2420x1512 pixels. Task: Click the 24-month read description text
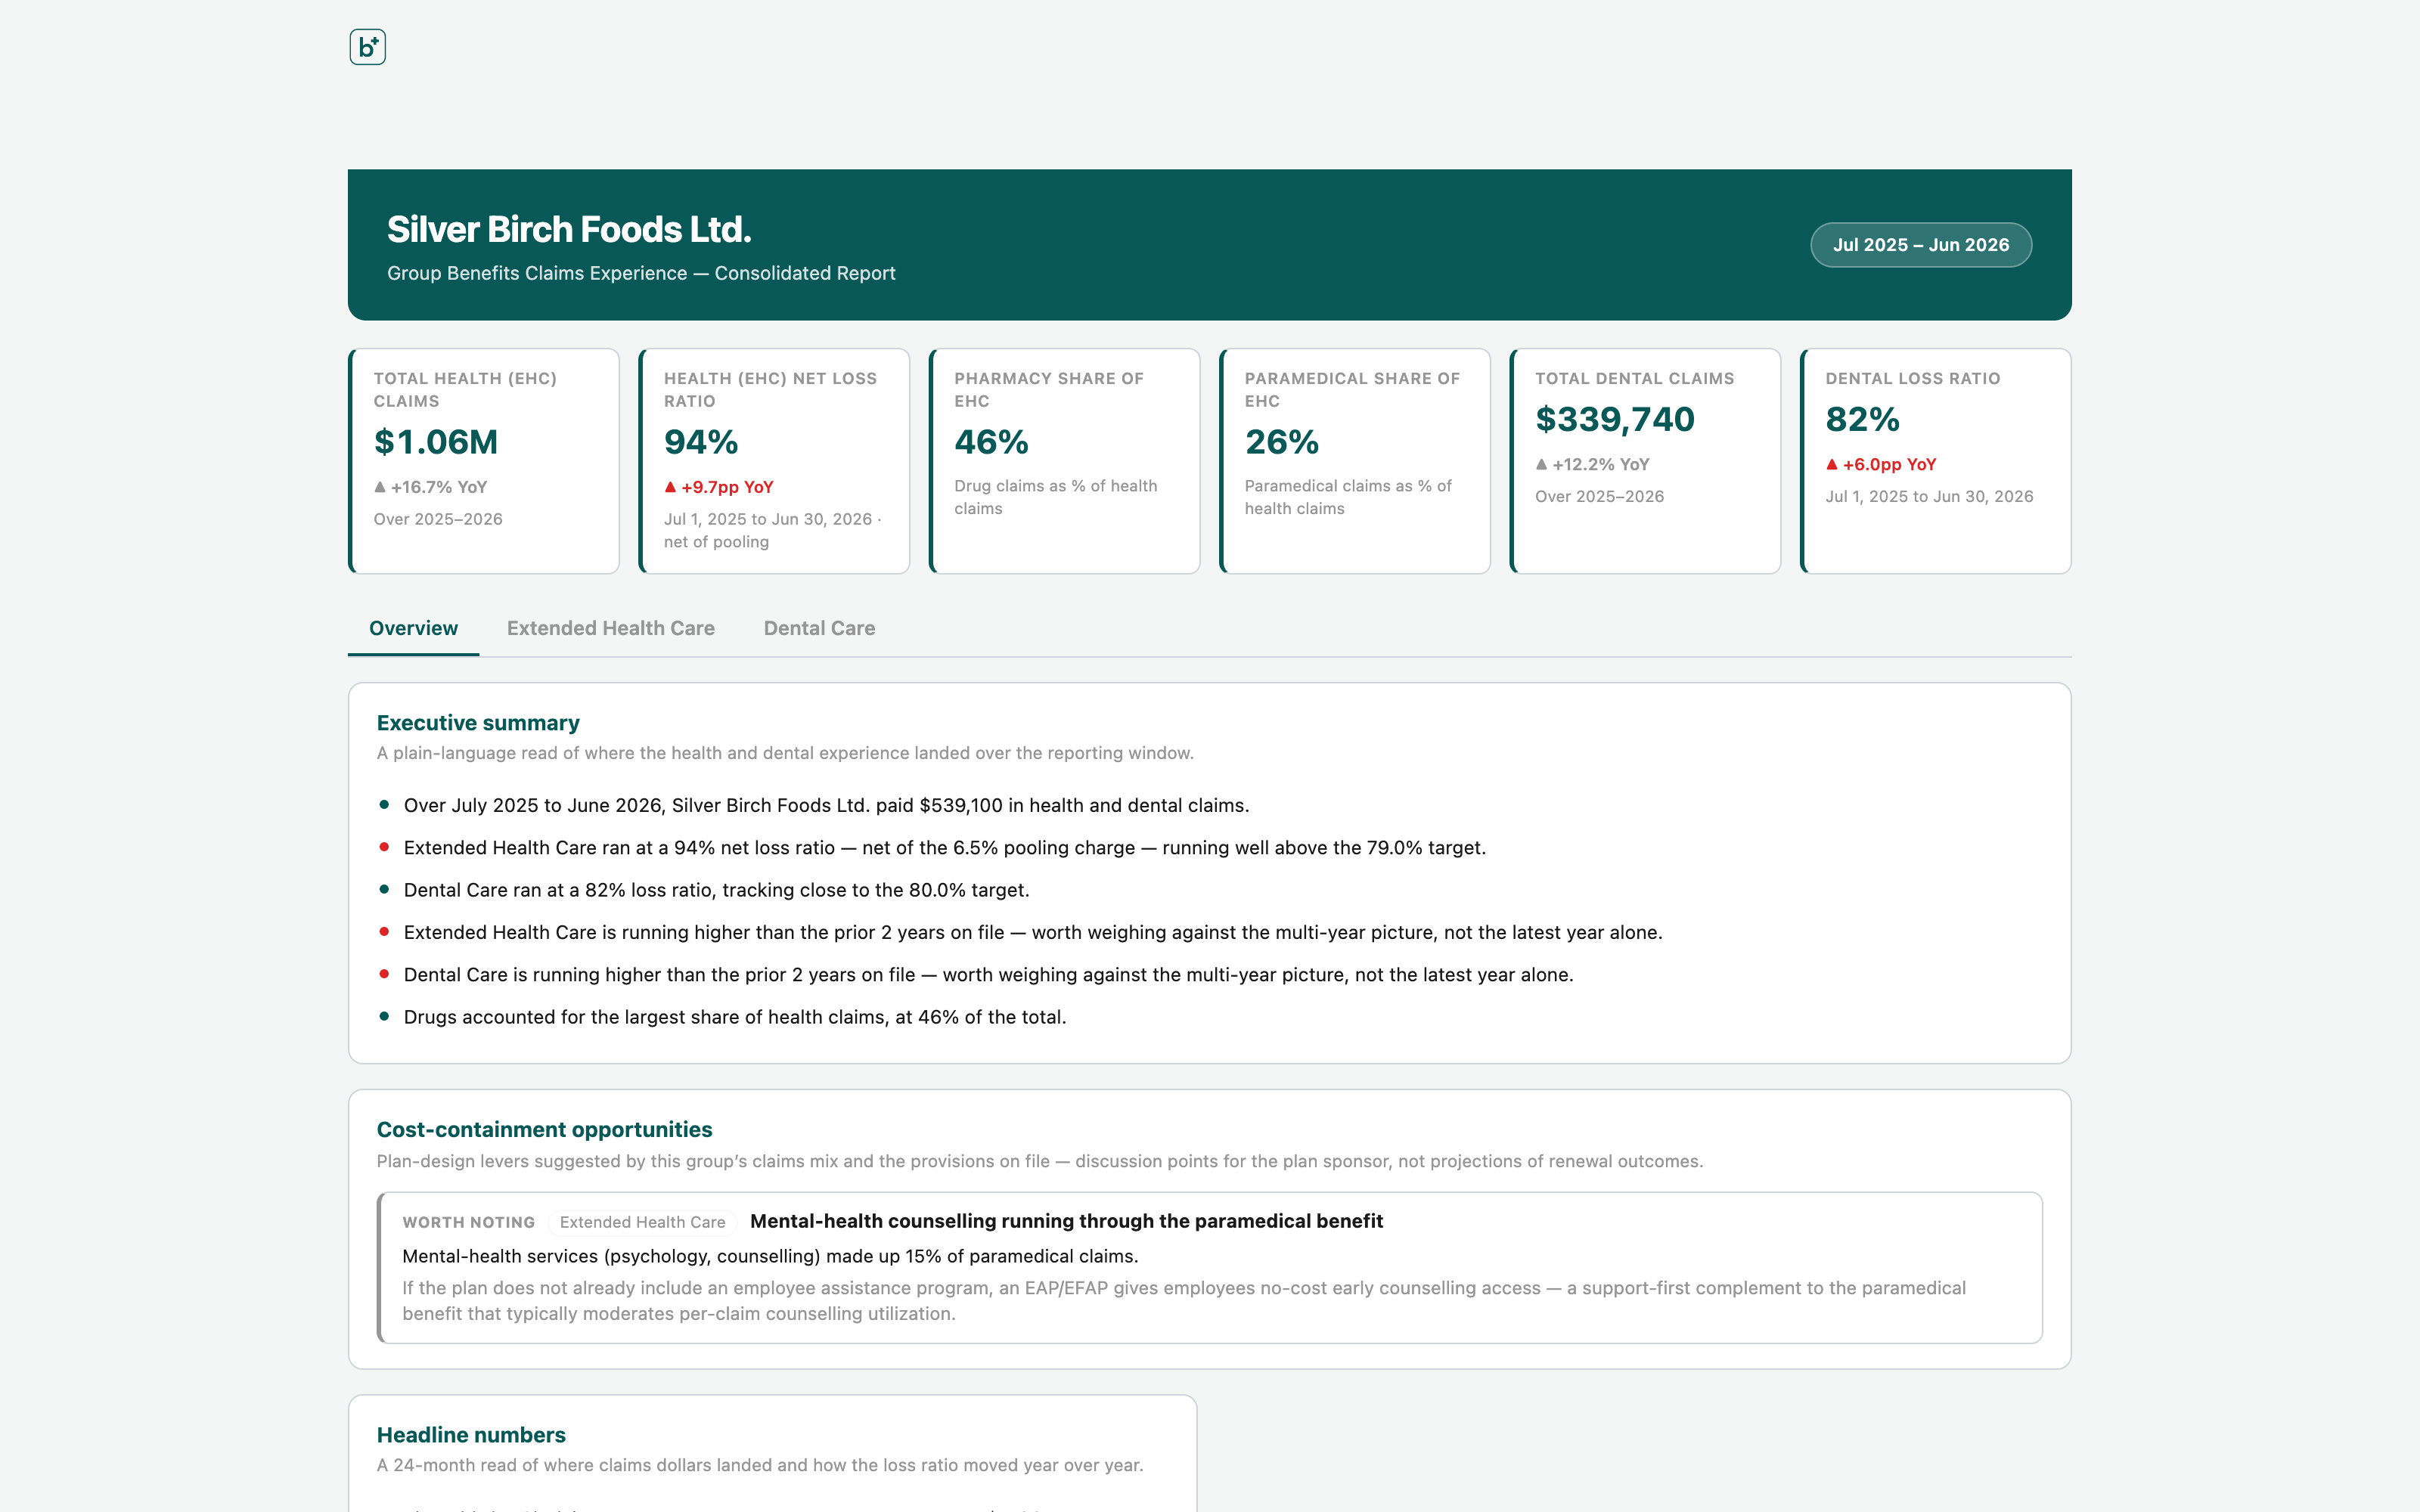[x=760, y=1465]
